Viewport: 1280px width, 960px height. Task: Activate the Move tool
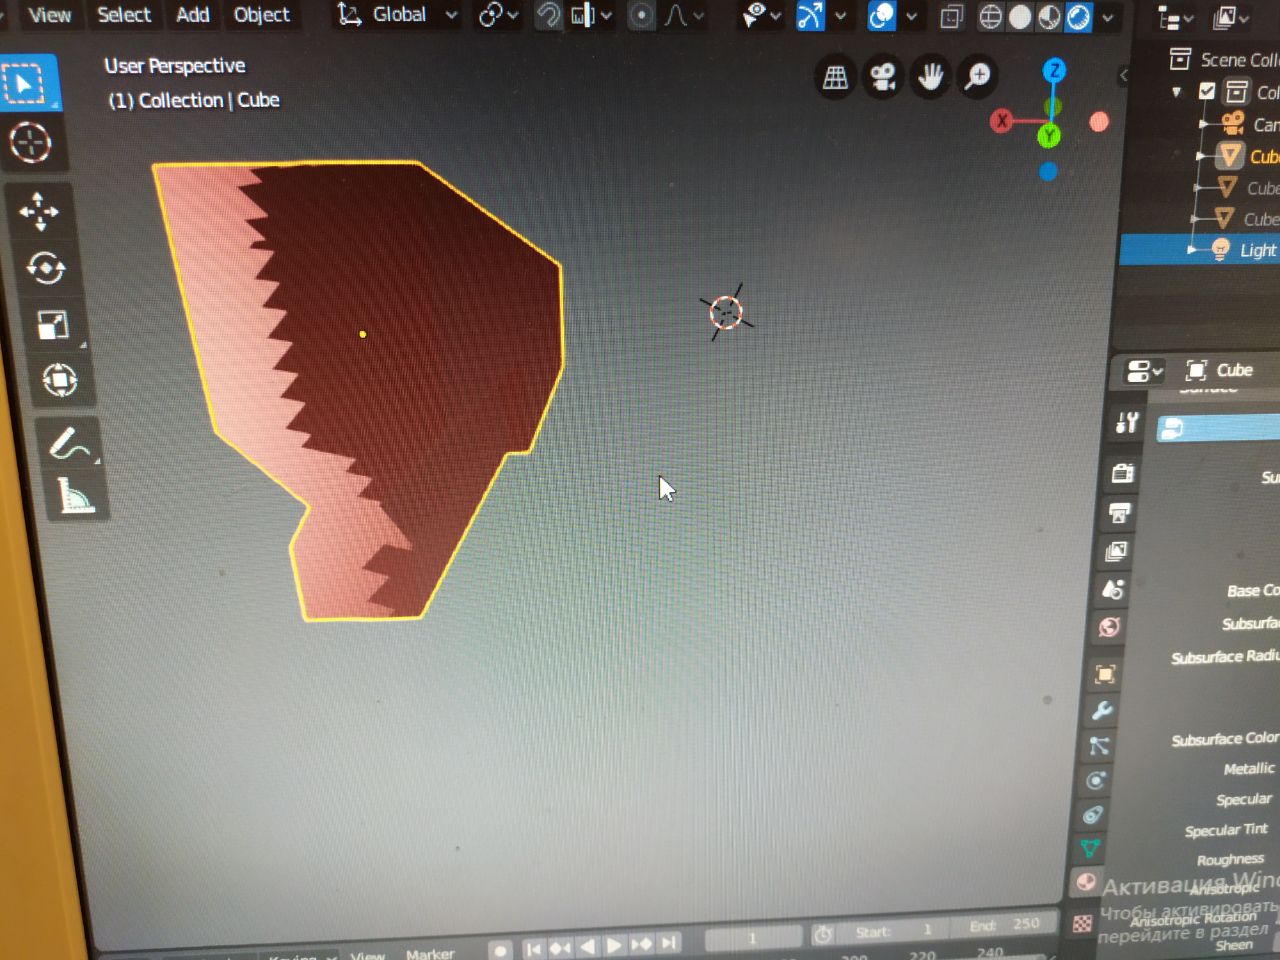(39, 212)
